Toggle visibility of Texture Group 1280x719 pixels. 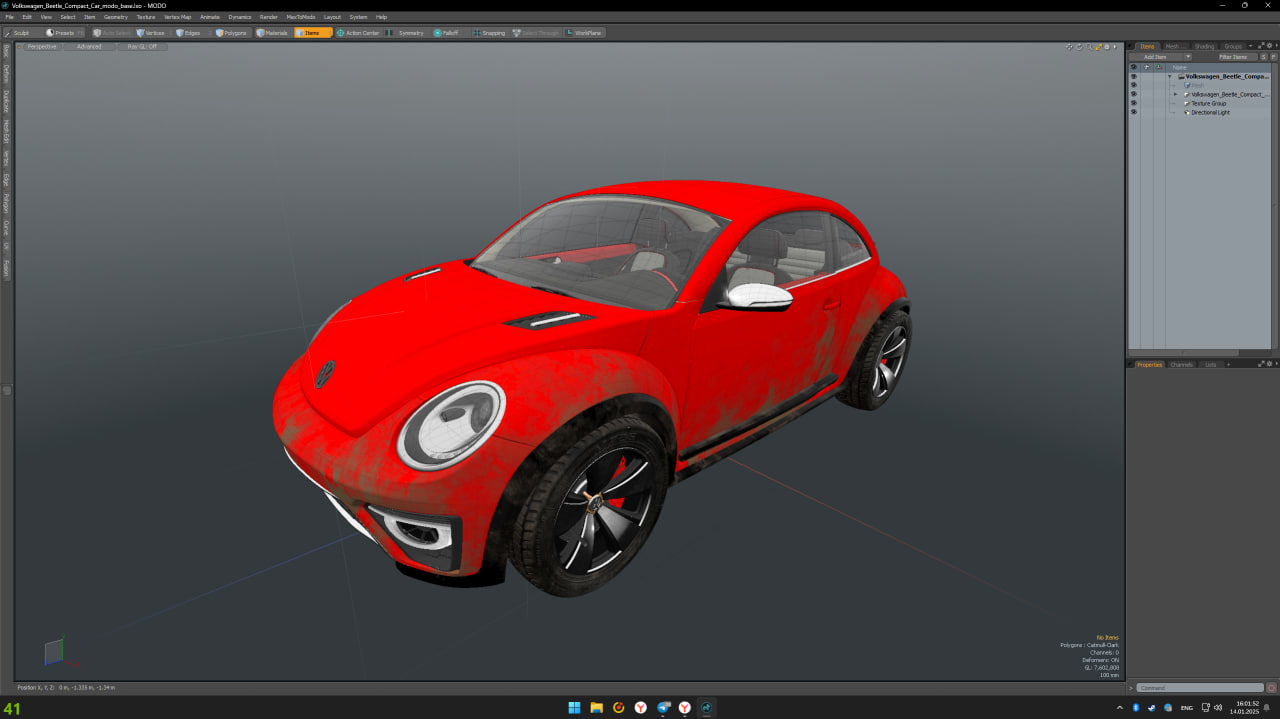pyautogui.click(x=1133, y=103)
